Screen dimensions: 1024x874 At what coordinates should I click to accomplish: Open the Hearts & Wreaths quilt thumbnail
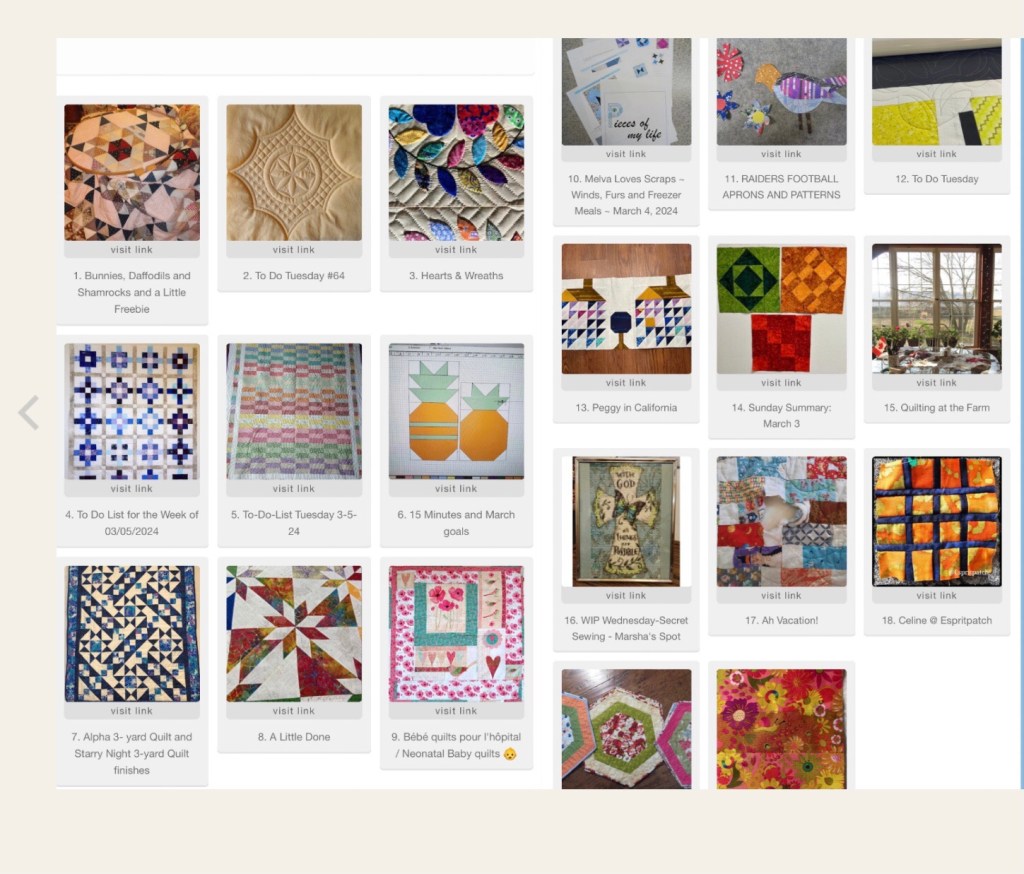coord(456,172)
